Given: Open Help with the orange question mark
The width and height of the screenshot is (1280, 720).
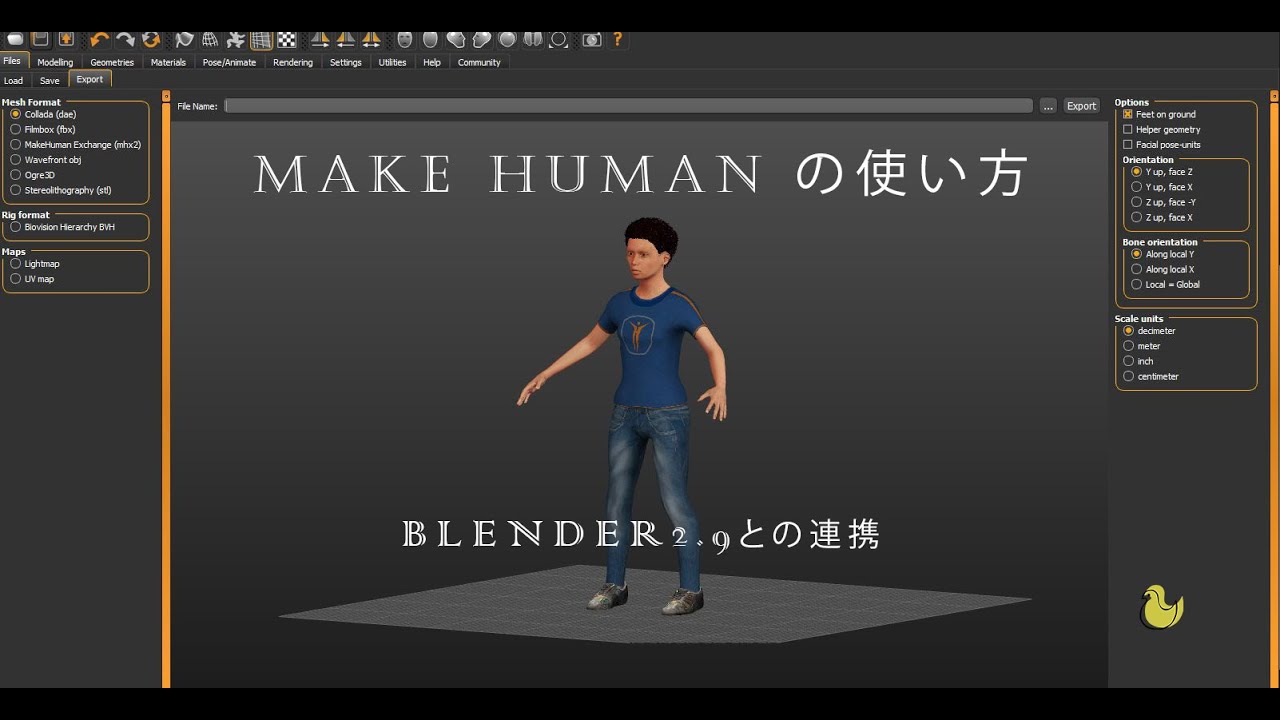Looking at the screenshot, I should pyautogui.click(x=618, y=39).
